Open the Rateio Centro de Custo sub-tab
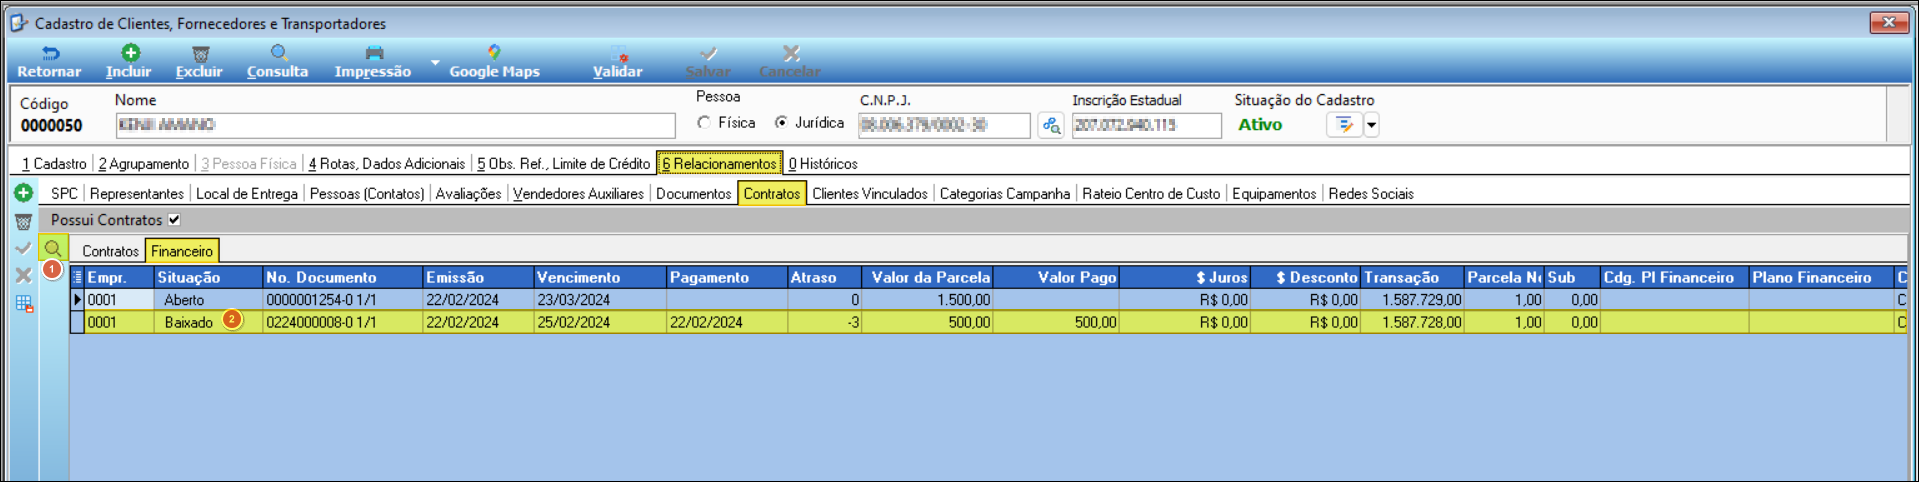Screen dimensions: 1919x482 1151,194
